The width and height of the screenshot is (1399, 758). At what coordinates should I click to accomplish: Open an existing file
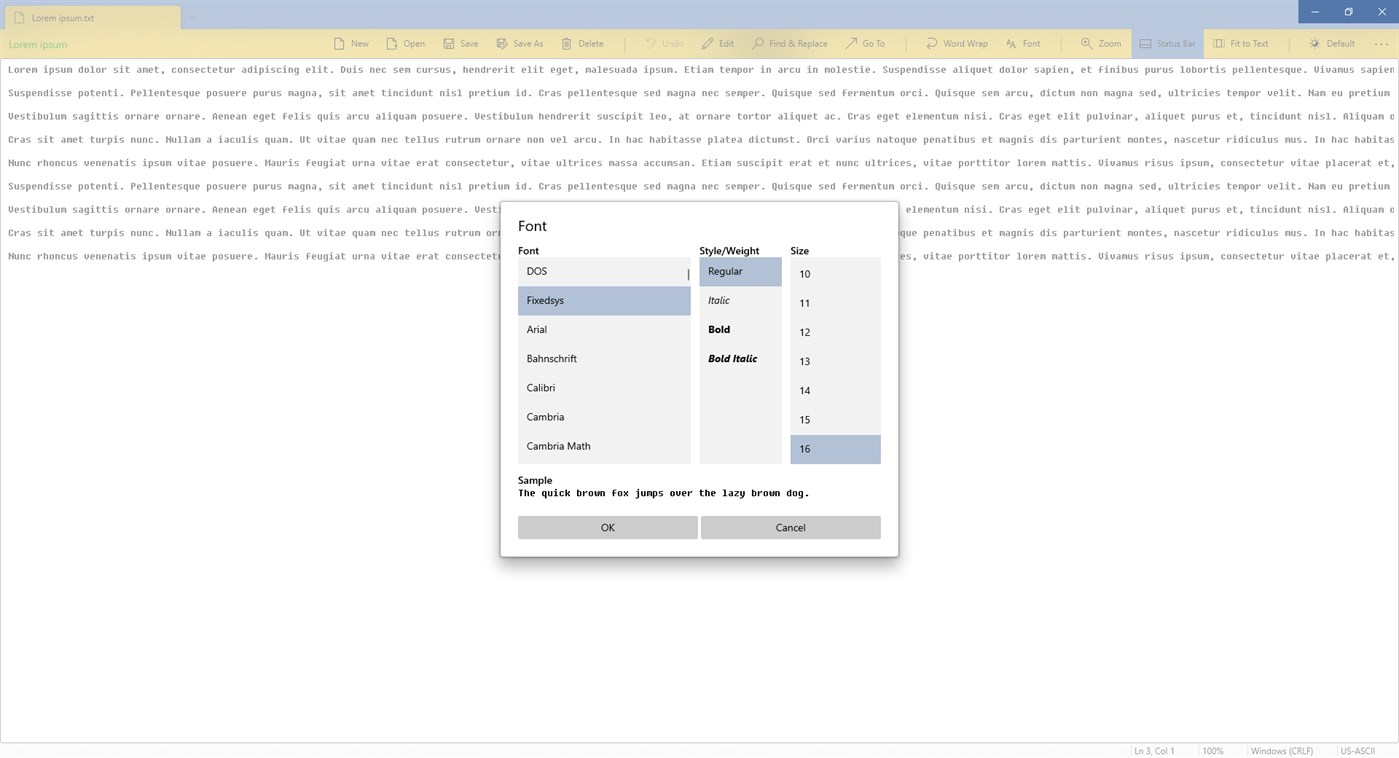tap(405, 43)
